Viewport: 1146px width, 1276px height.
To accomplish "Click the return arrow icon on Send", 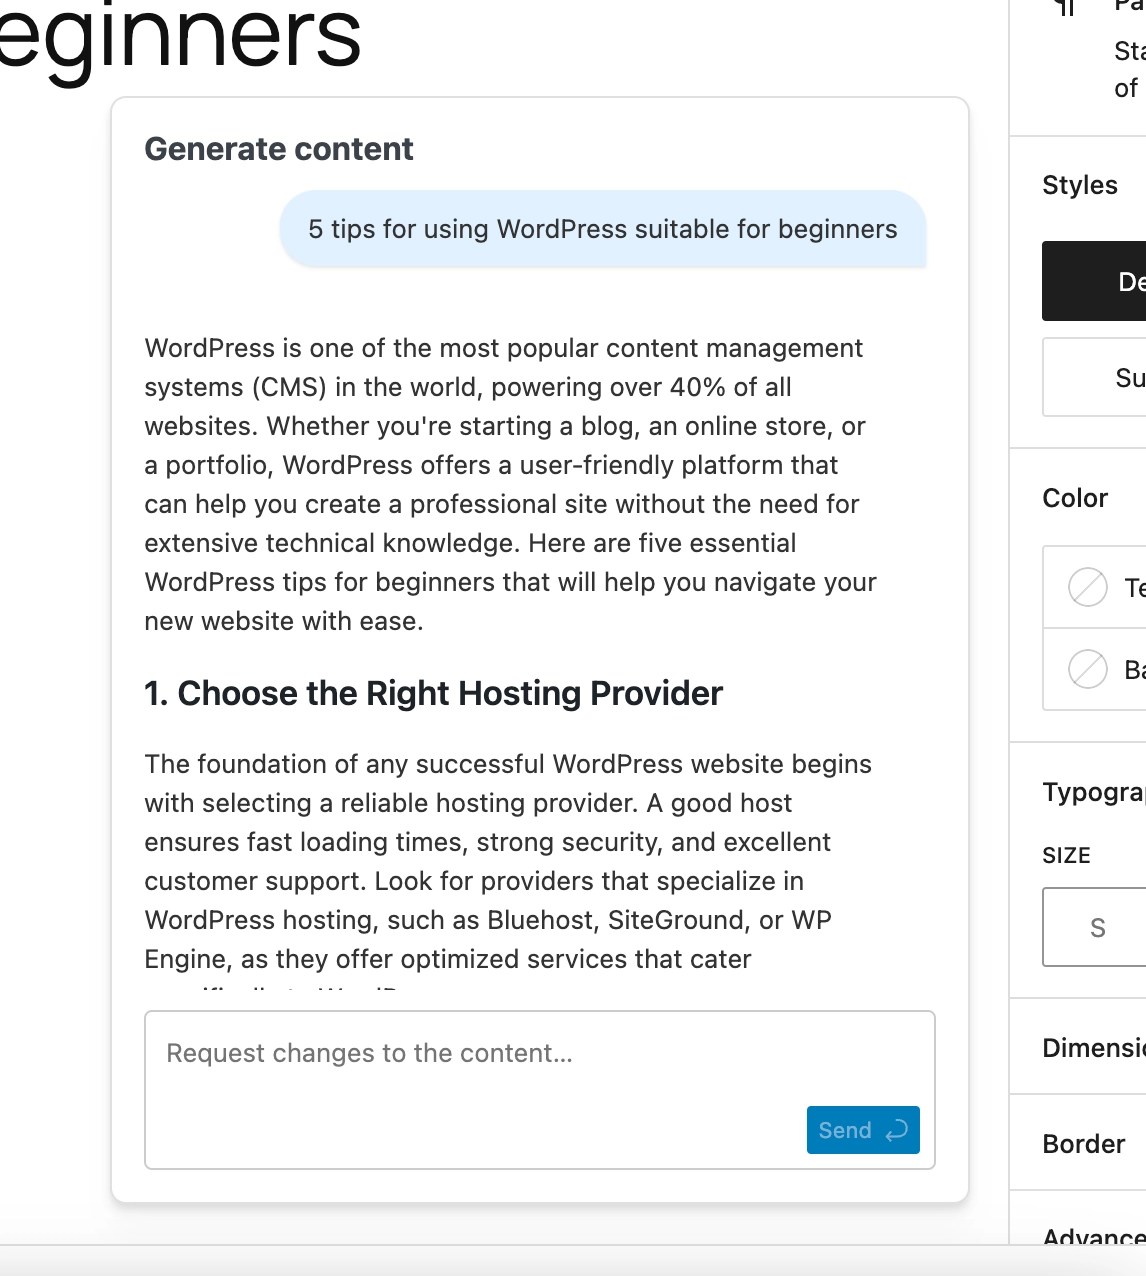I will 897,1130.
